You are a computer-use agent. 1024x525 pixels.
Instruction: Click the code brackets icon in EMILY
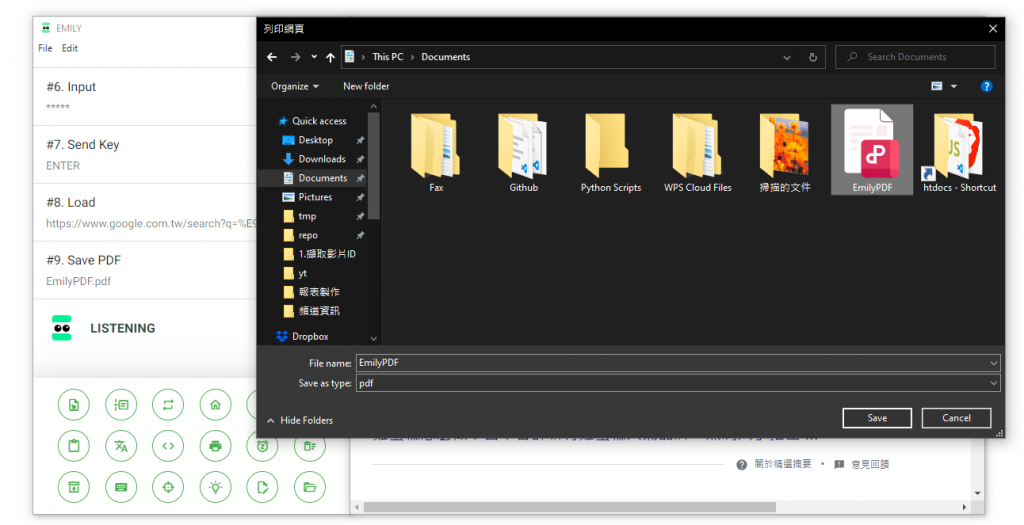coord(168,446)
